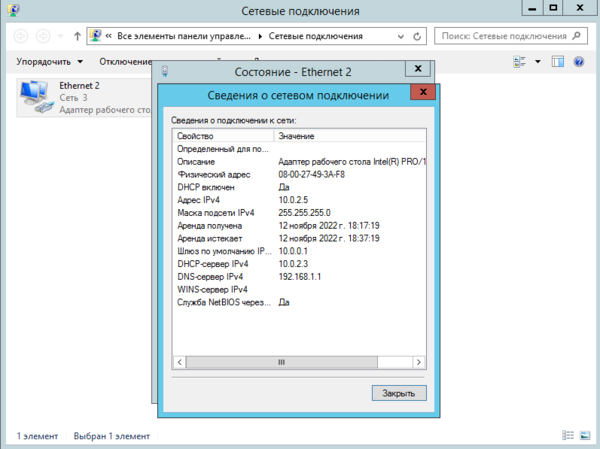Switch to details view in status bar
This screenshot has height=449, width=600.
tap(568, 436)
